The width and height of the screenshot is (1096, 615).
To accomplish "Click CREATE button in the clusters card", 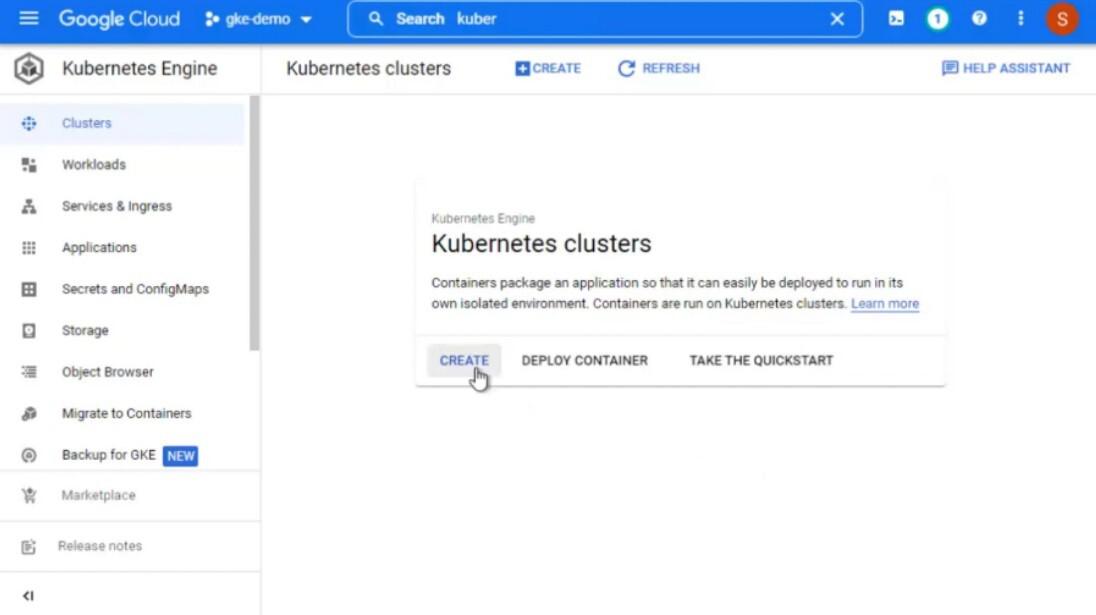I will [x=464, y=361].
